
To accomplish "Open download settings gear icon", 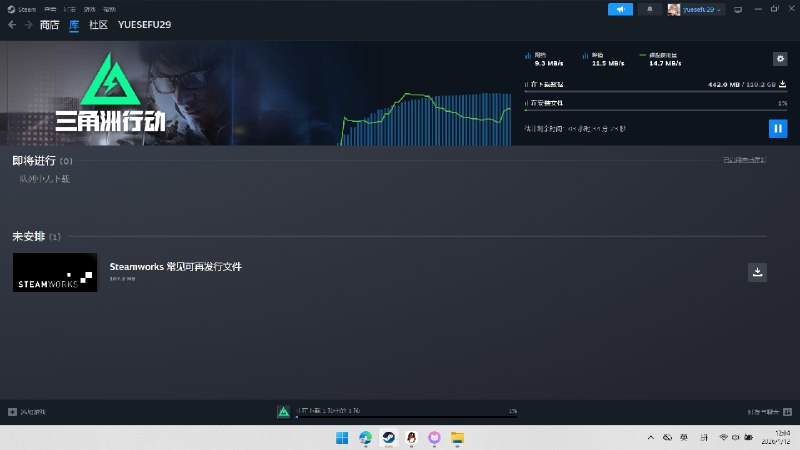I will (780, 59).
